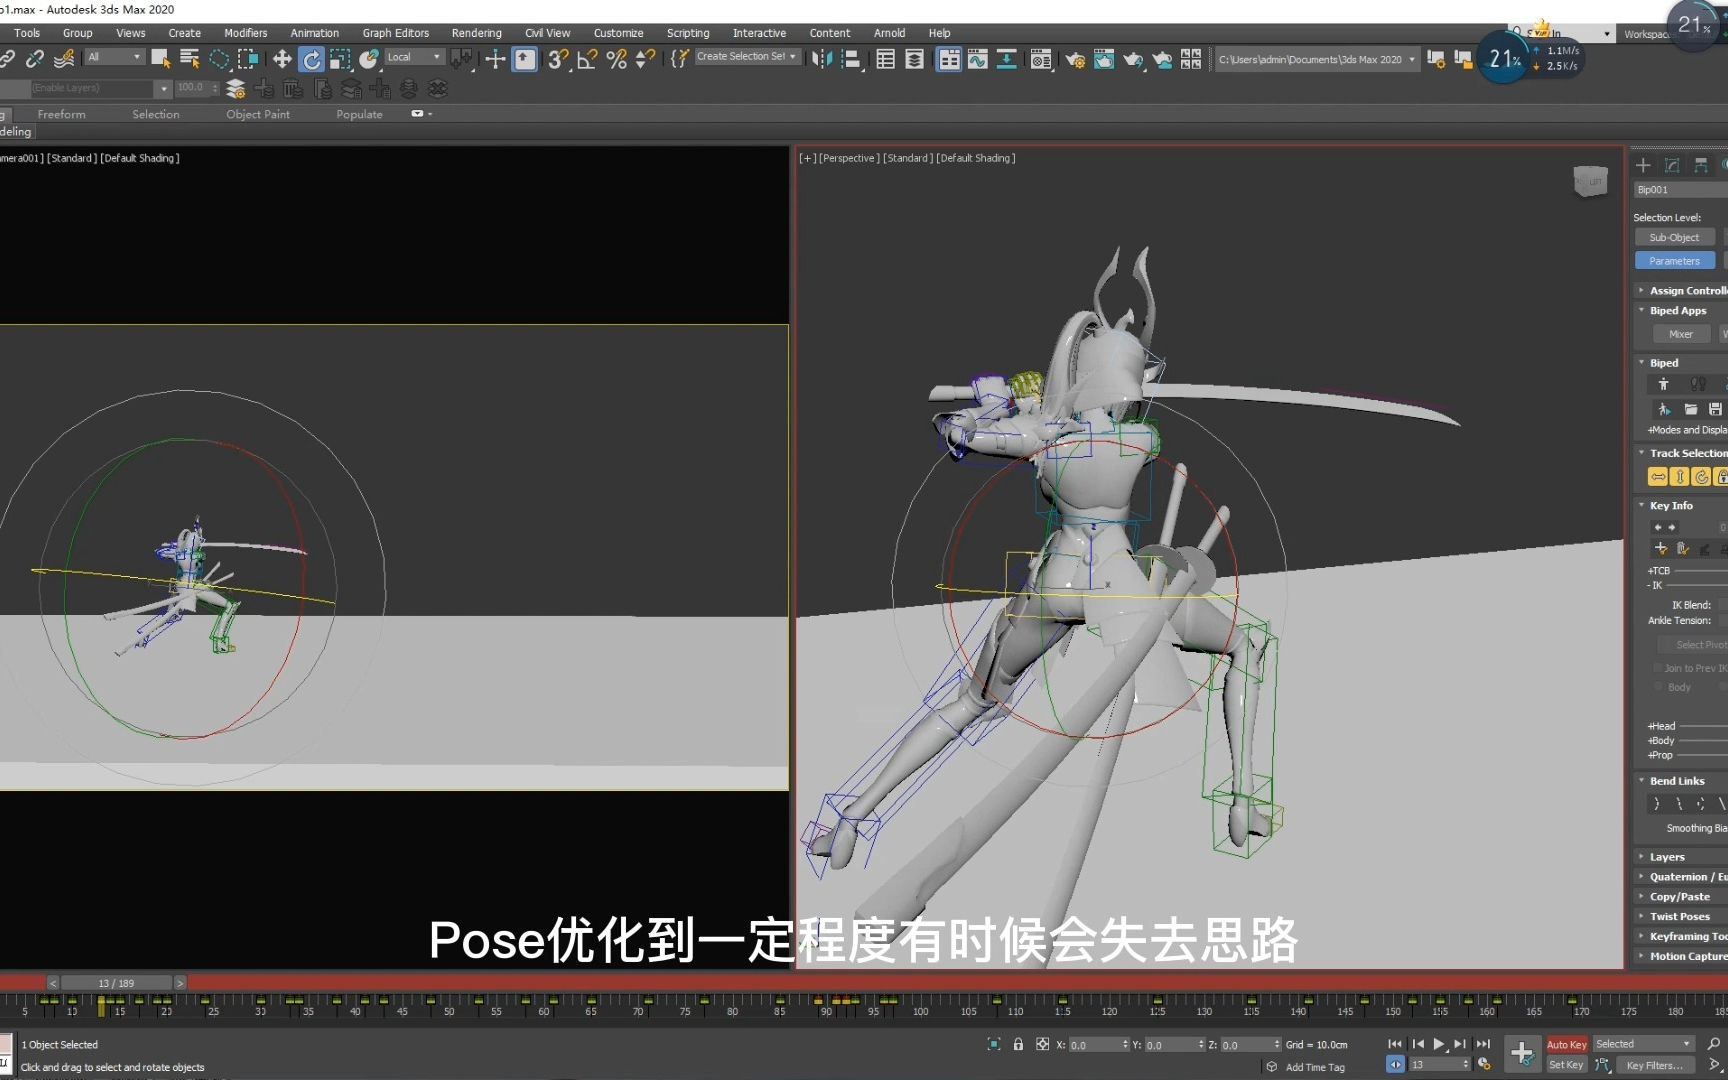Expand the Twist Poses rollout
The height and width of the screenshot is (1080, 1728).
1682,917
